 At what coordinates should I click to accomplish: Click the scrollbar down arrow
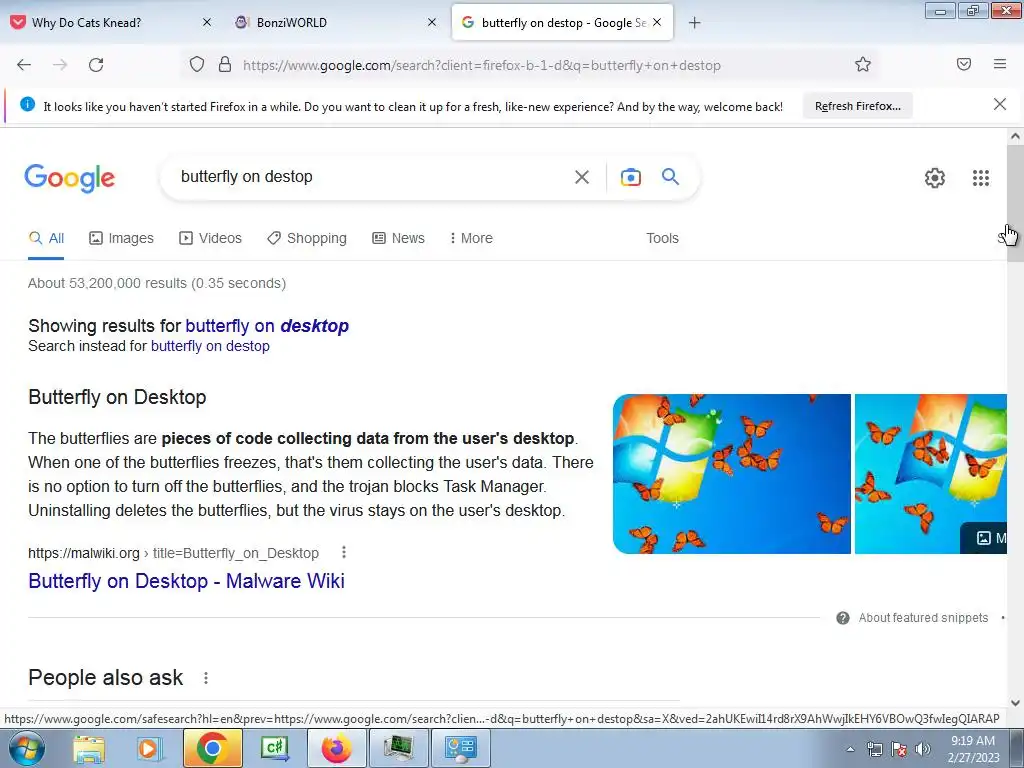click(x=1015, y=703)
